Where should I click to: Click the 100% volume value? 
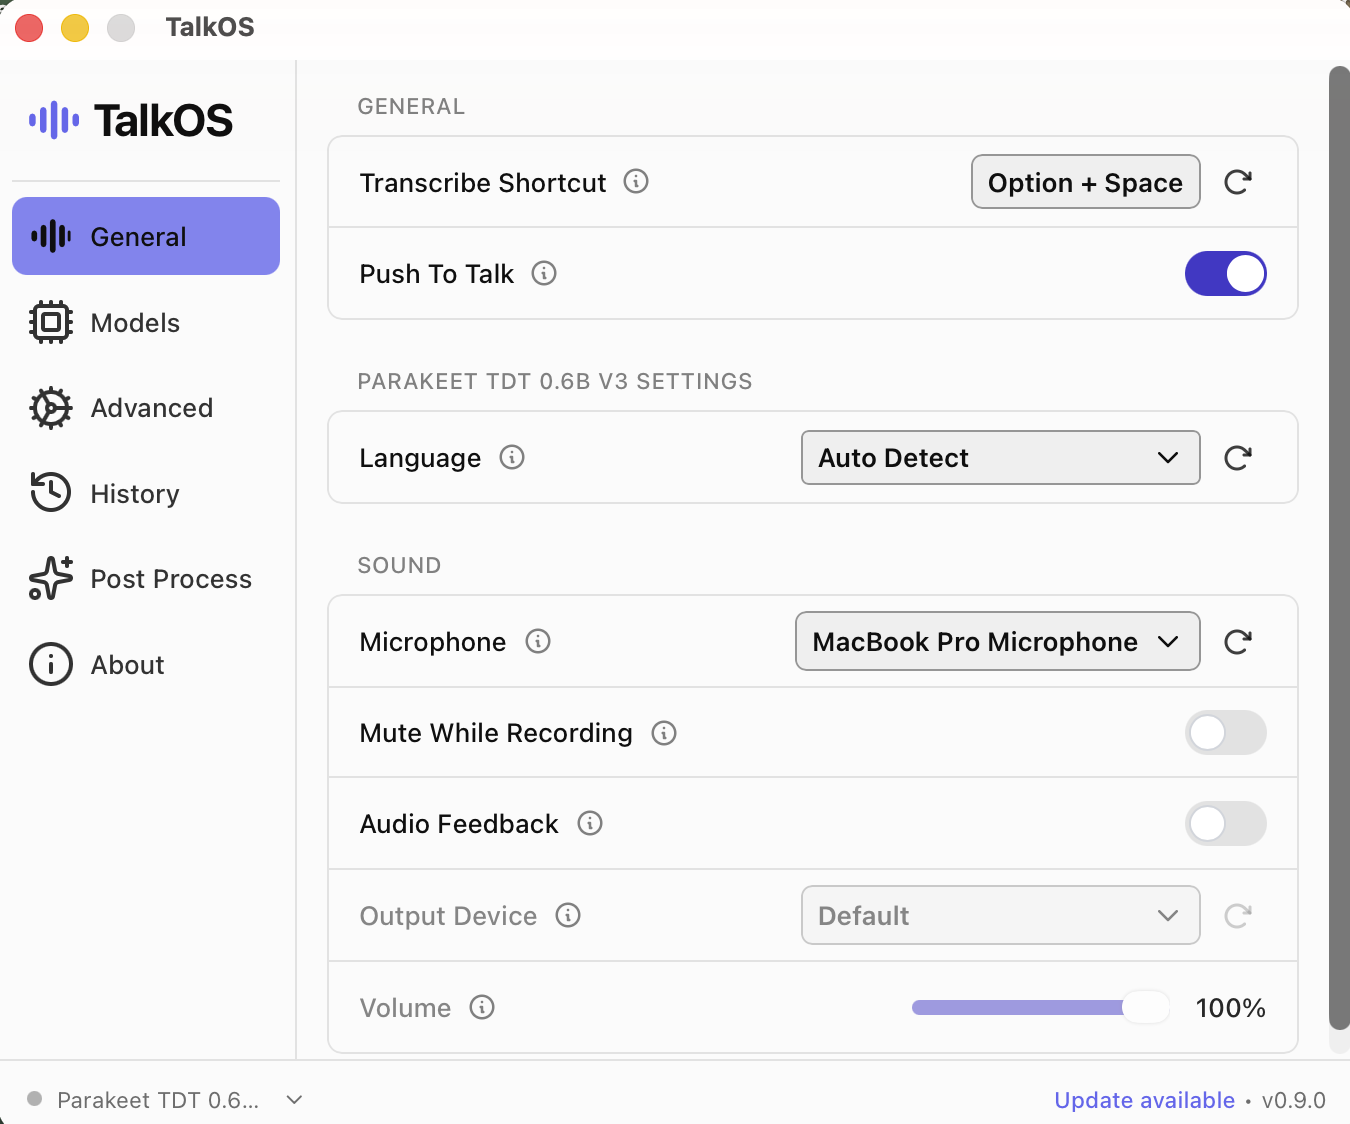[x=1231, y=1008]
